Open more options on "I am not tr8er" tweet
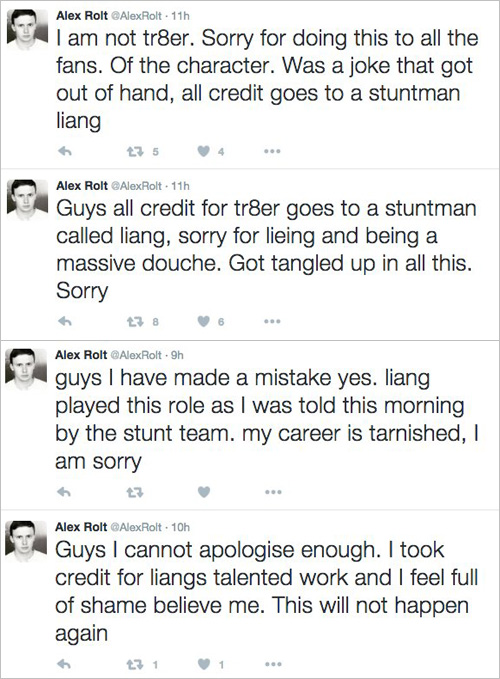This screenshot has height=679, width=500. pyautogui.click(x=273, y=152)
